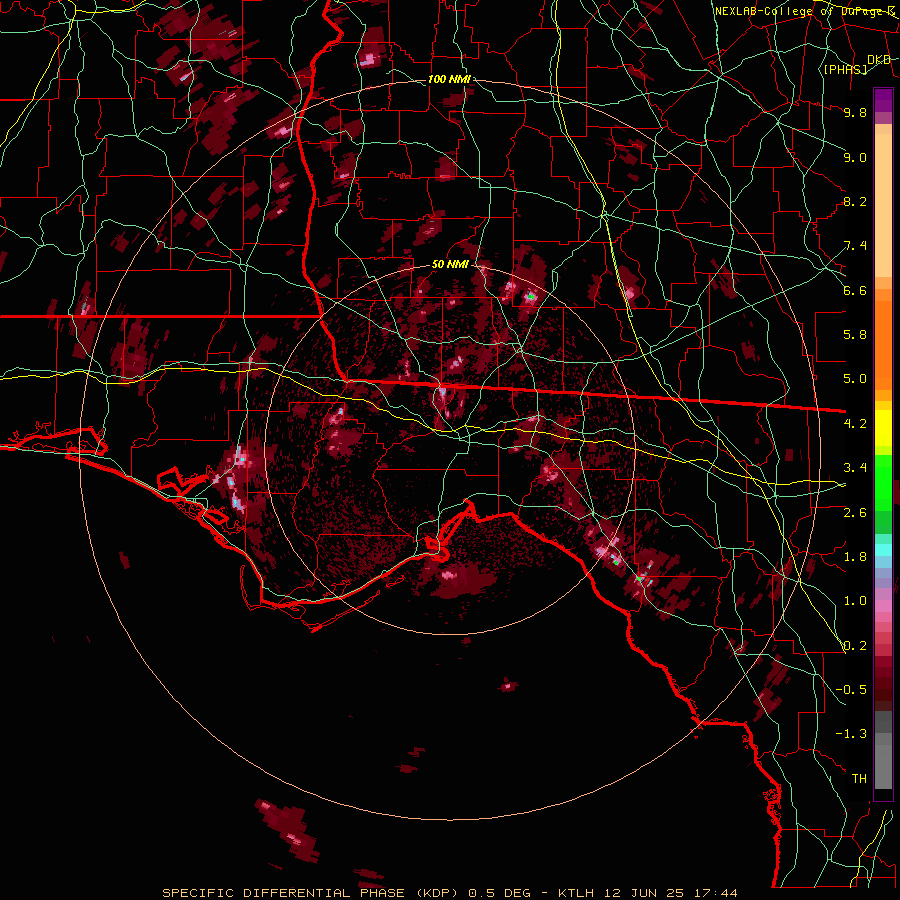Click the "4.2" color scale value
900x900 pixels.
pos(855,424)
